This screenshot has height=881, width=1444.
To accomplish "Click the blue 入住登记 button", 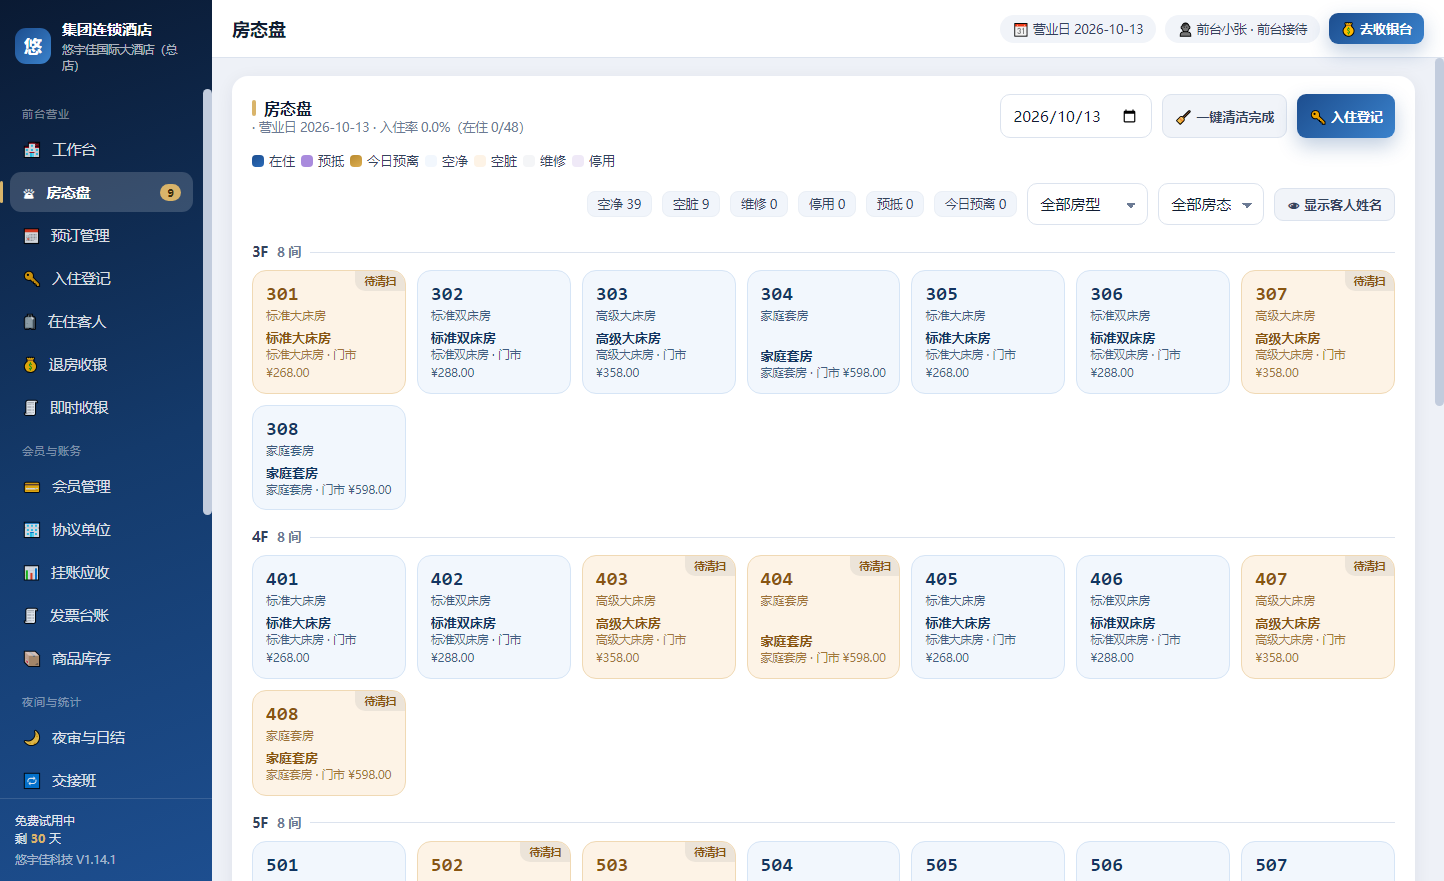I will [x=1345, y=116].
